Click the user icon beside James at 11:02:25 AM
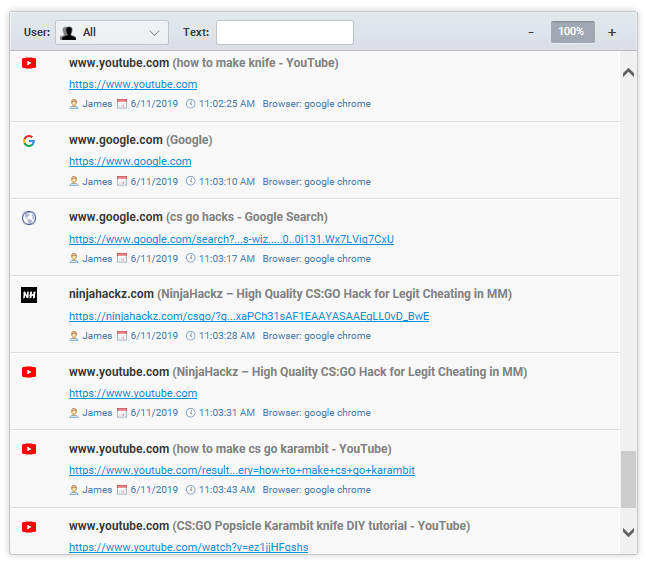 tap(74, 104)
